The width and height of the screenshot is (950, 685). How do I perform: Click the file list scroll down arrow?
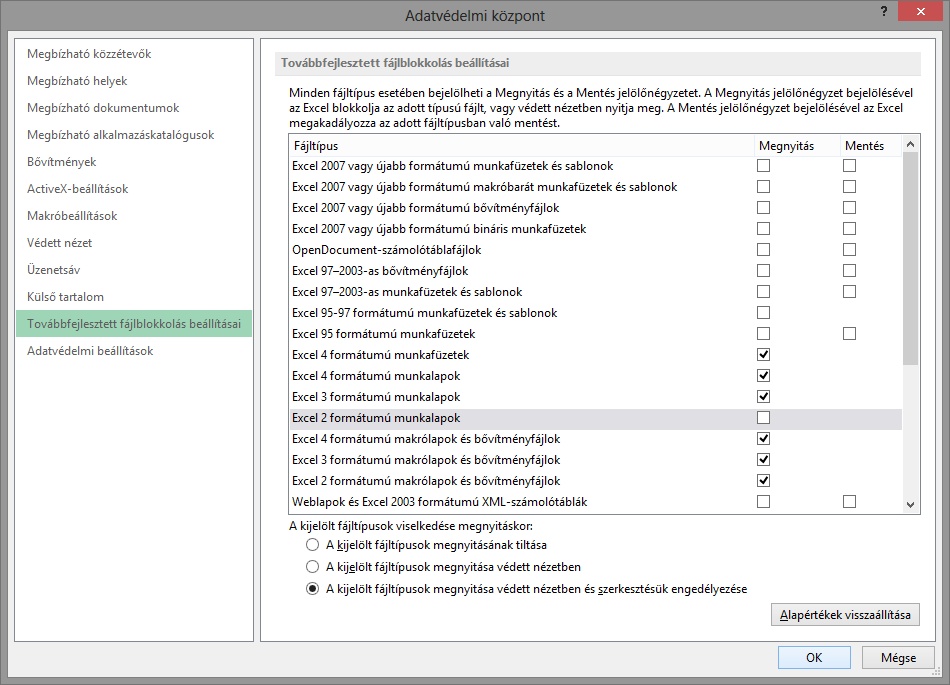(910, 505)
